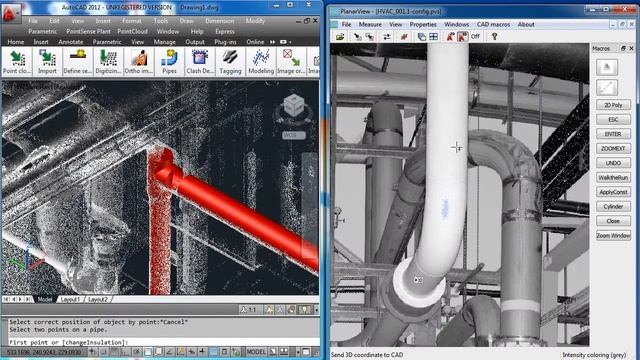Screen dimensions: 640x360
Task: Open the Modeling ribbon tool
Action: pos(261,62)
